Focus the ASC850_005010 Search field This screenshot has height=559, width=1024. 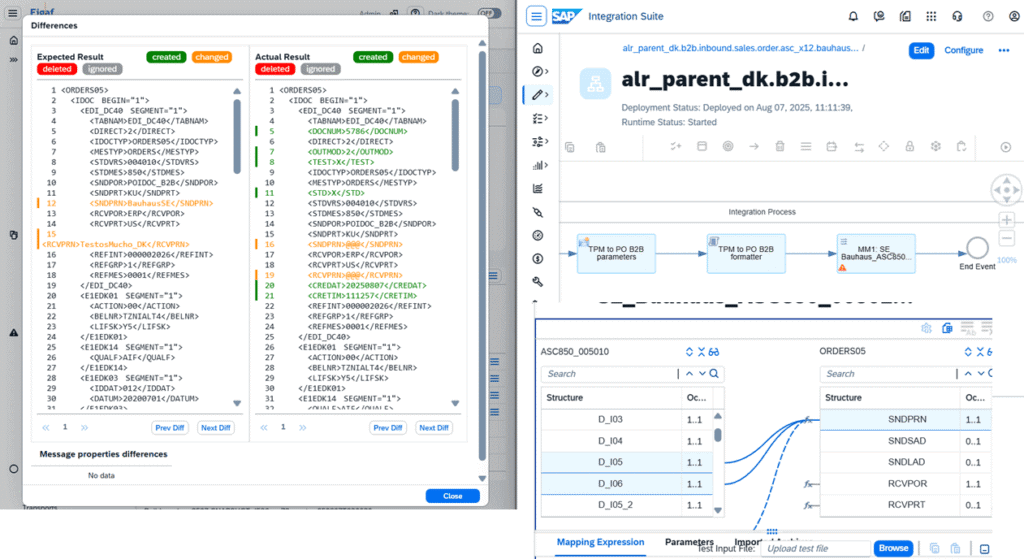coord(611,374)
